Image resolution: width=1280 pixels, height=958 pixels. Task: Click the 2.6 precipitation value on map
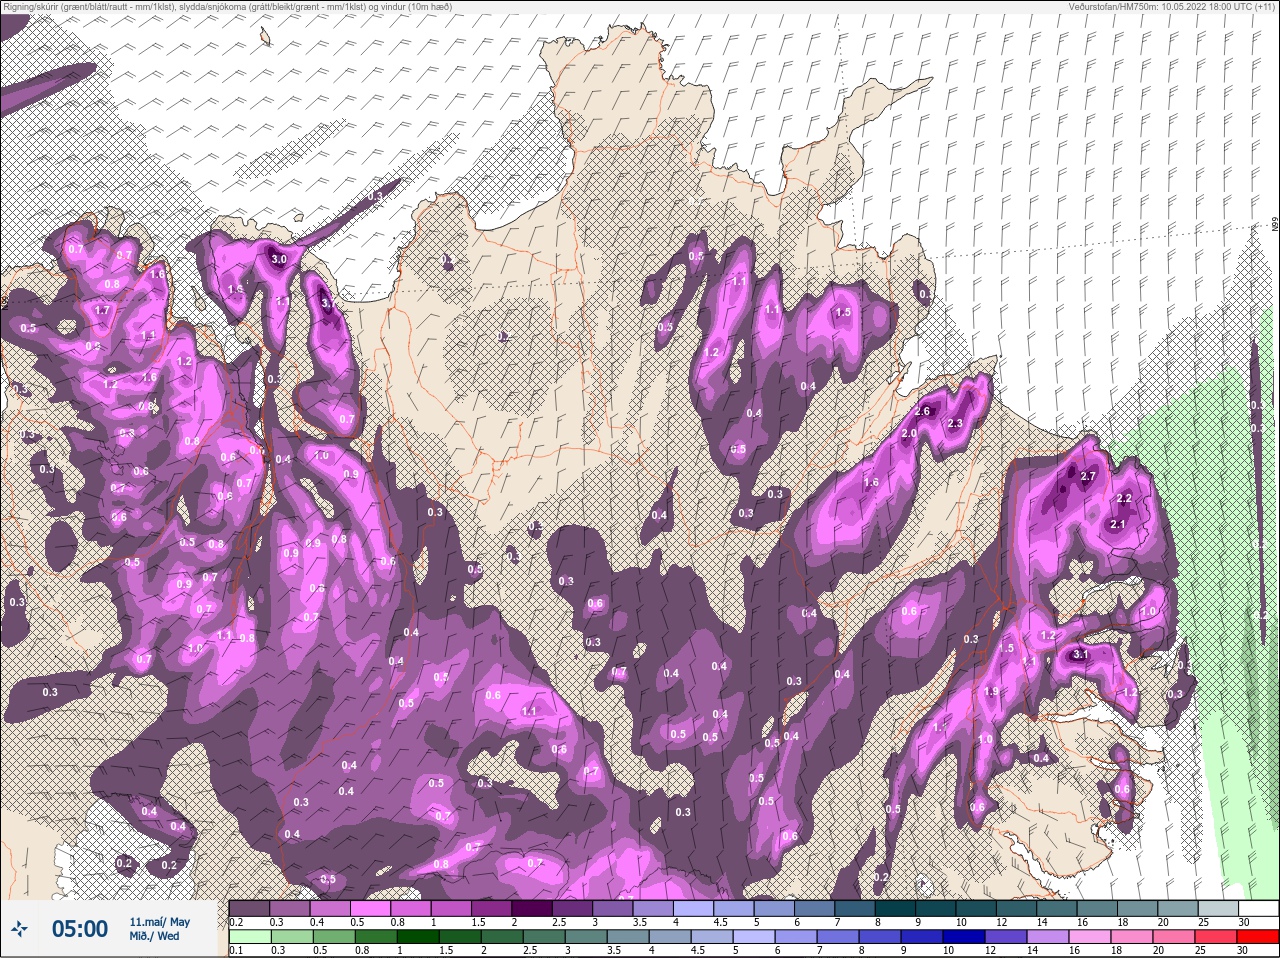click(x=922, y=411)
